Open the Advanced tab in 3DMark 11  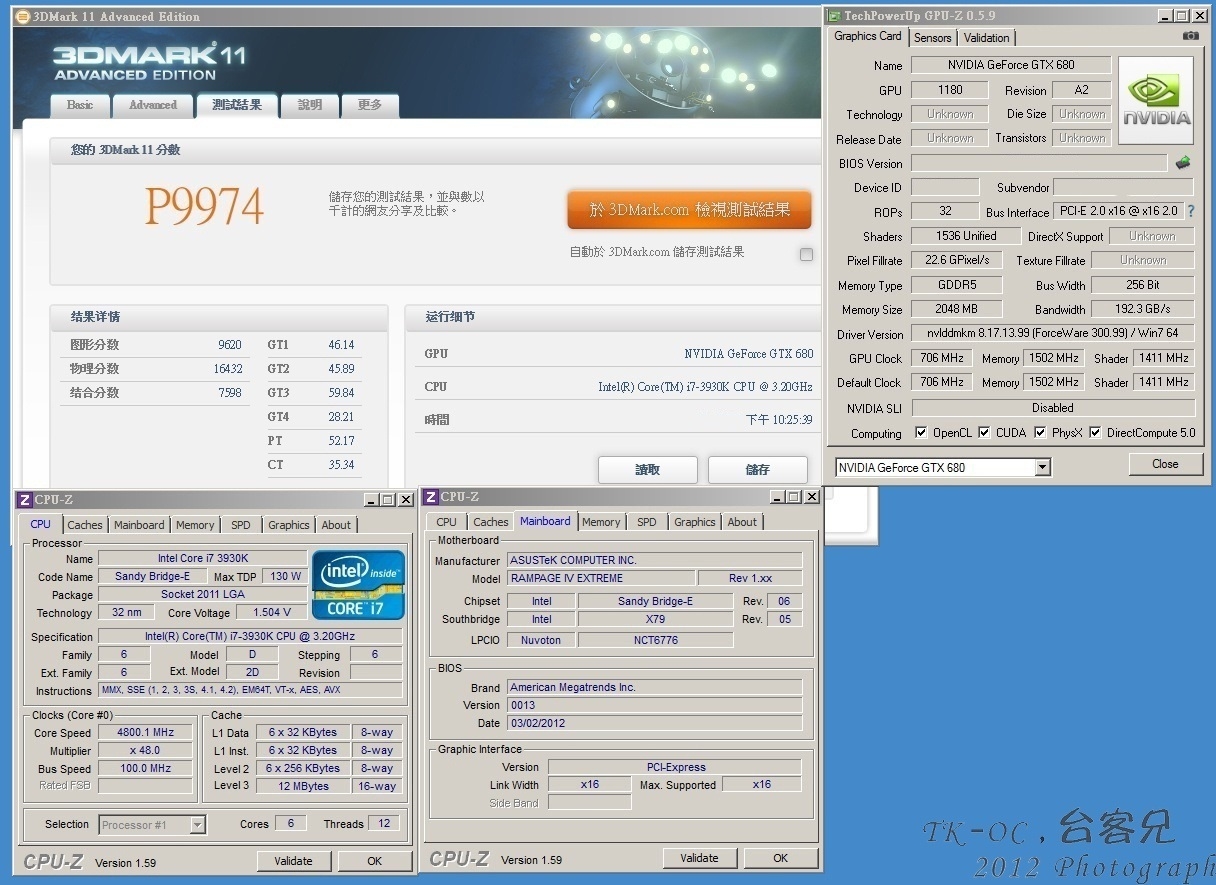coord(152,105)
